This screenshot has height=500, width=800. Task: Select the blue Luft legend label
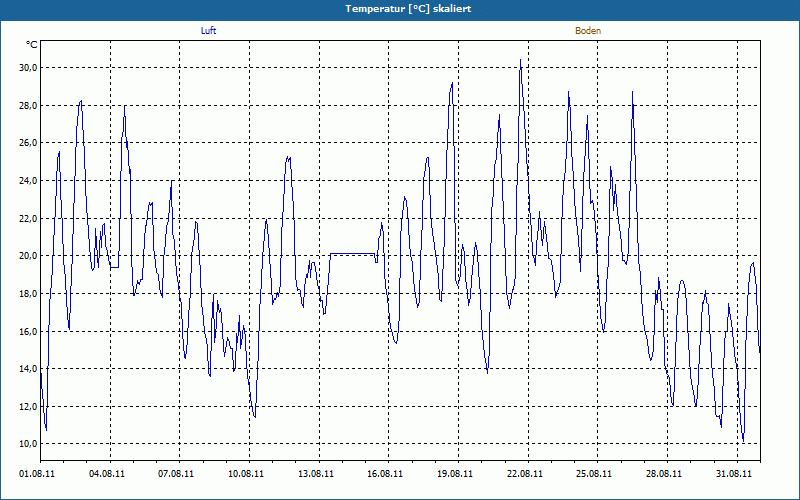(208, 31)
